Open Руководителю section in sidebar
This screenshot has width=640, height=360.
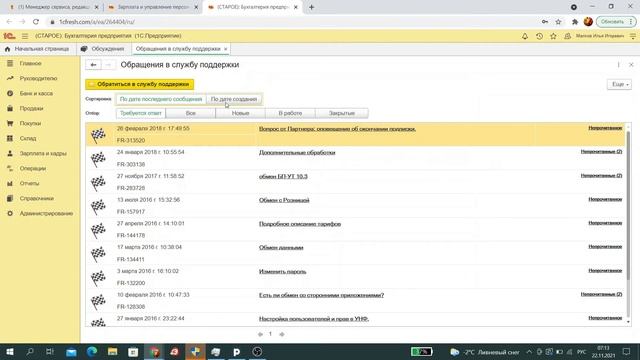(x=38, y=78)
